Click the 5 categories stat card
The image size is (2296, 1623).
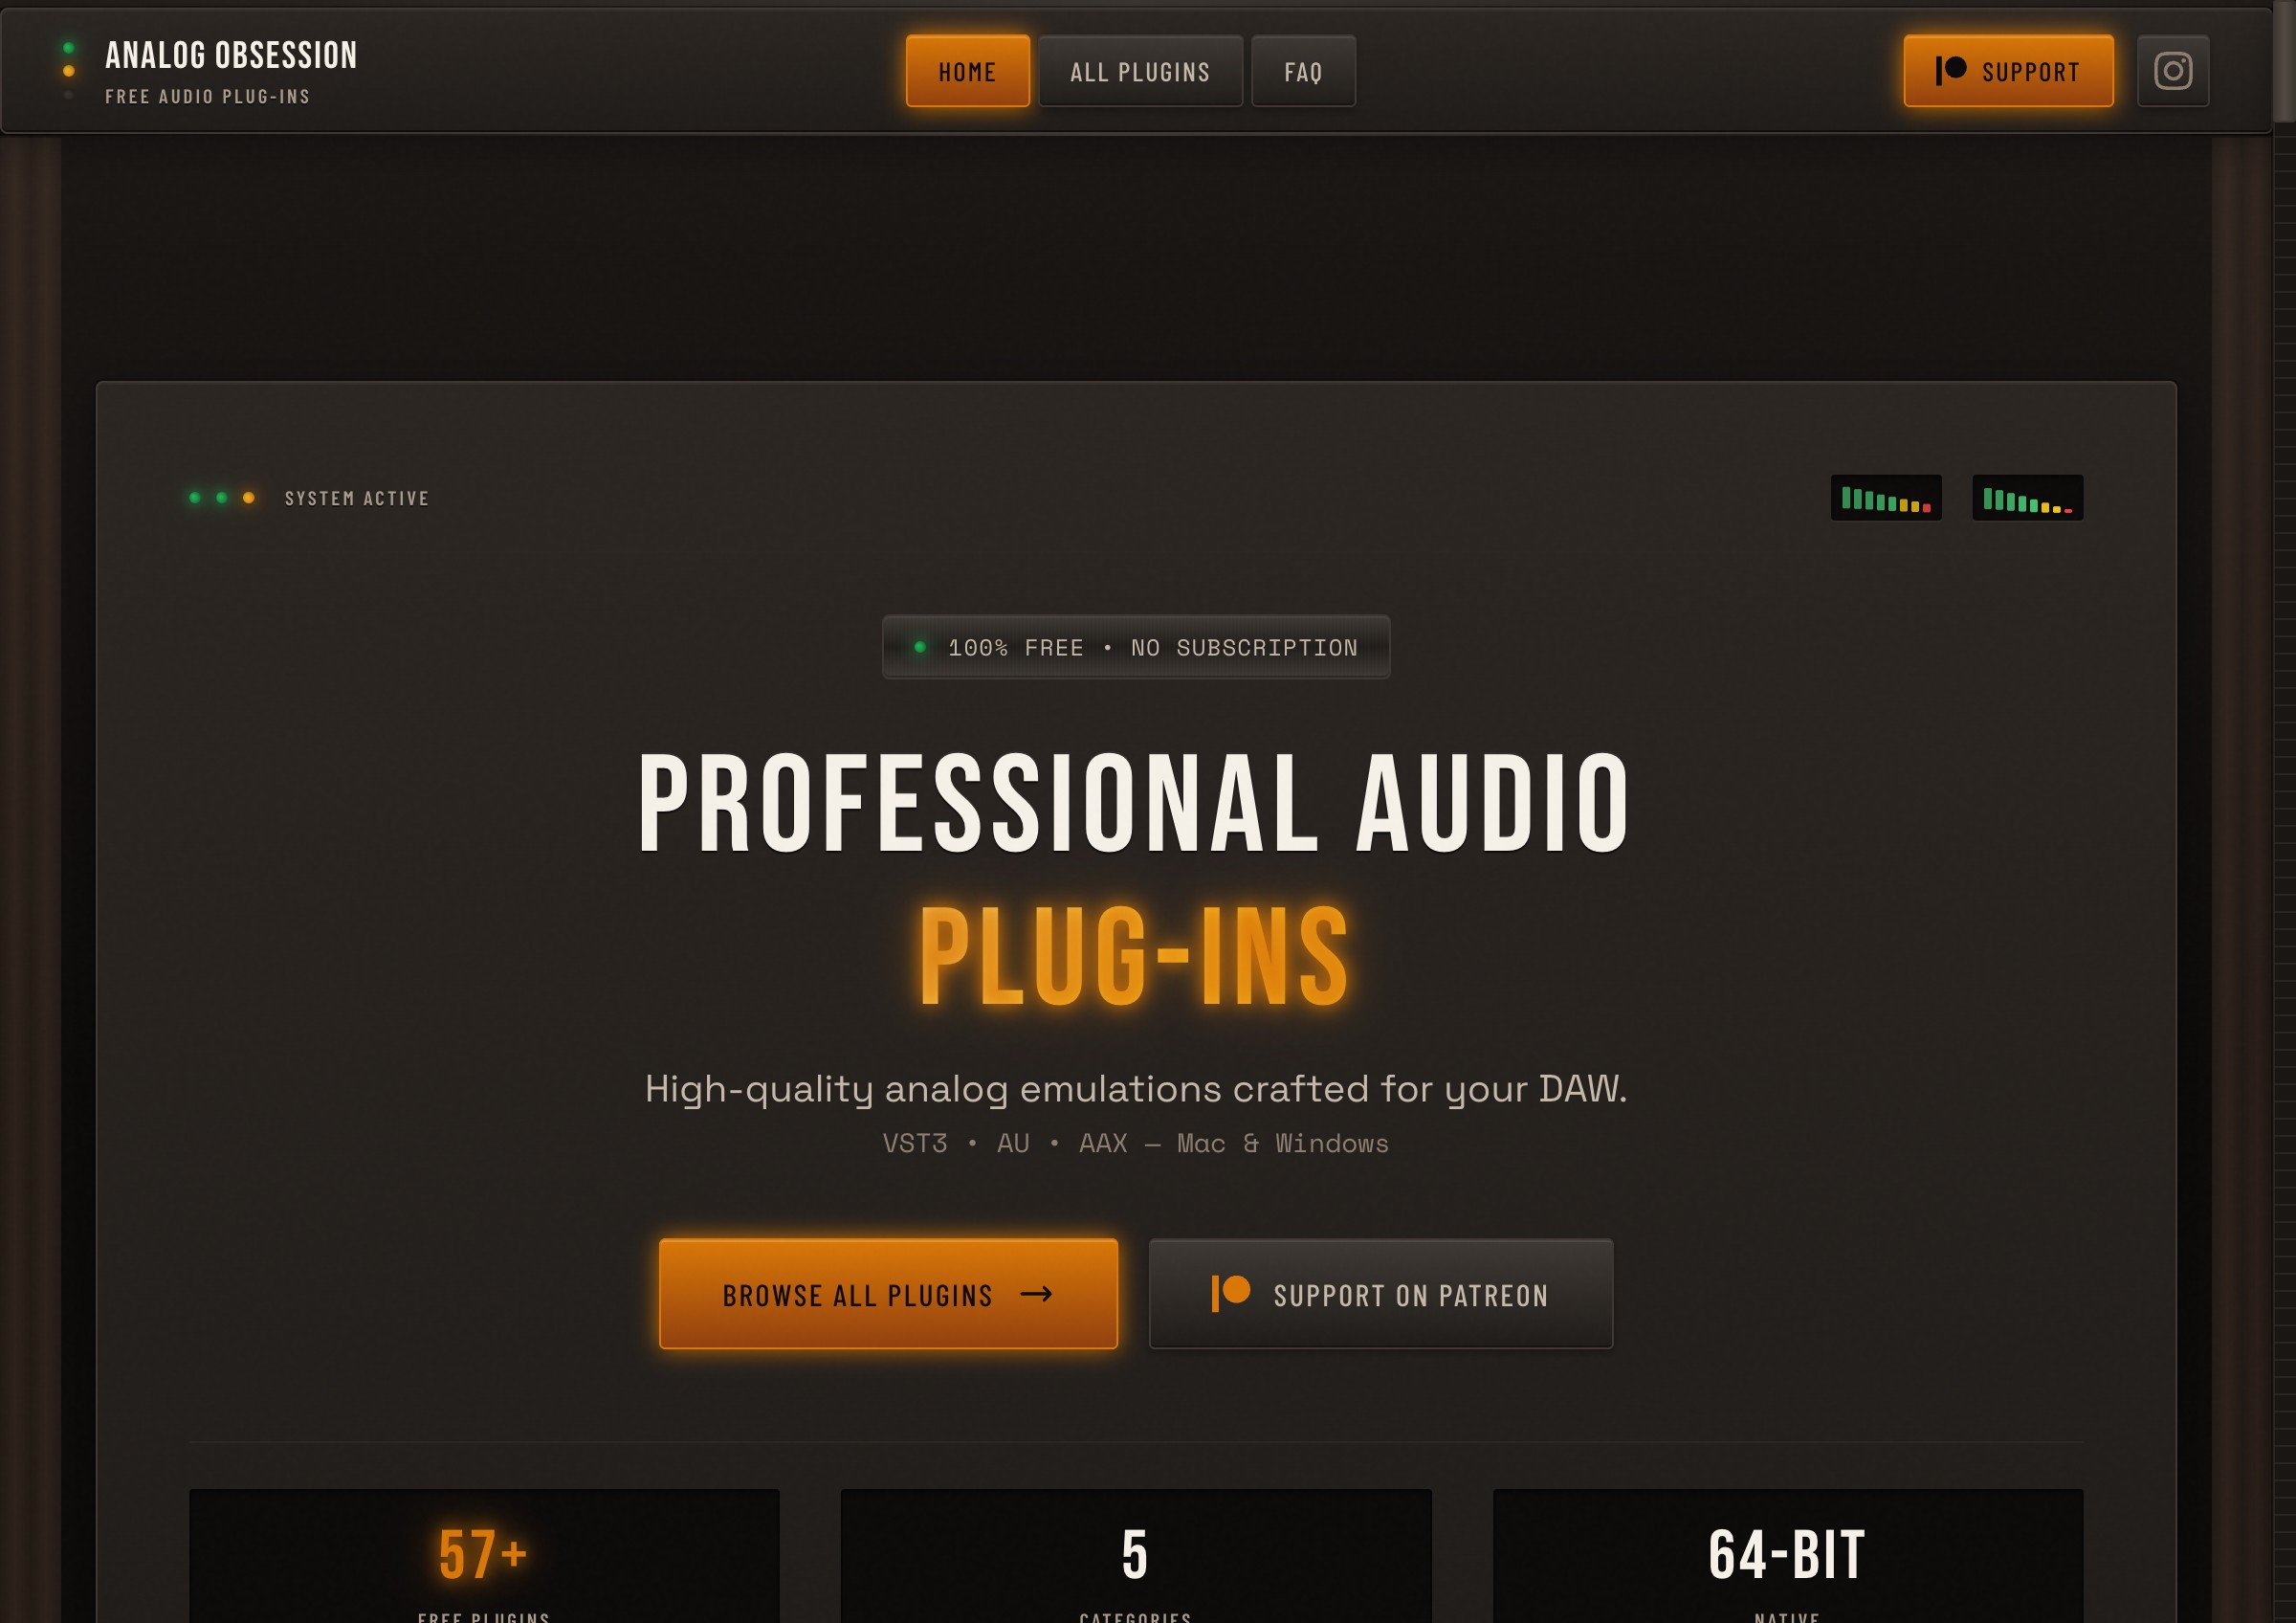pyautogui.click(x=1135, y=1555)
